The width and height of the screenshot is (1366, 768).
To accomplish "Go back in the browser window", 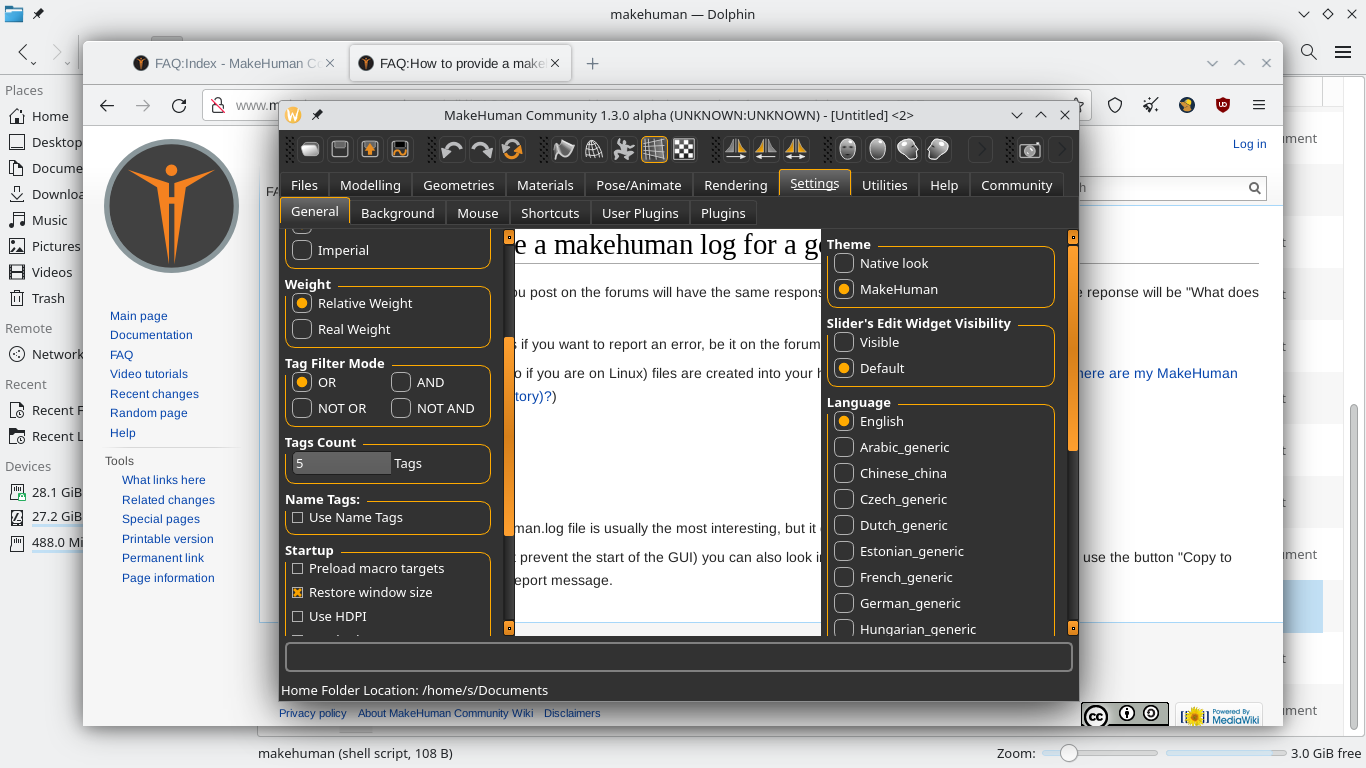I will (107, 105).
